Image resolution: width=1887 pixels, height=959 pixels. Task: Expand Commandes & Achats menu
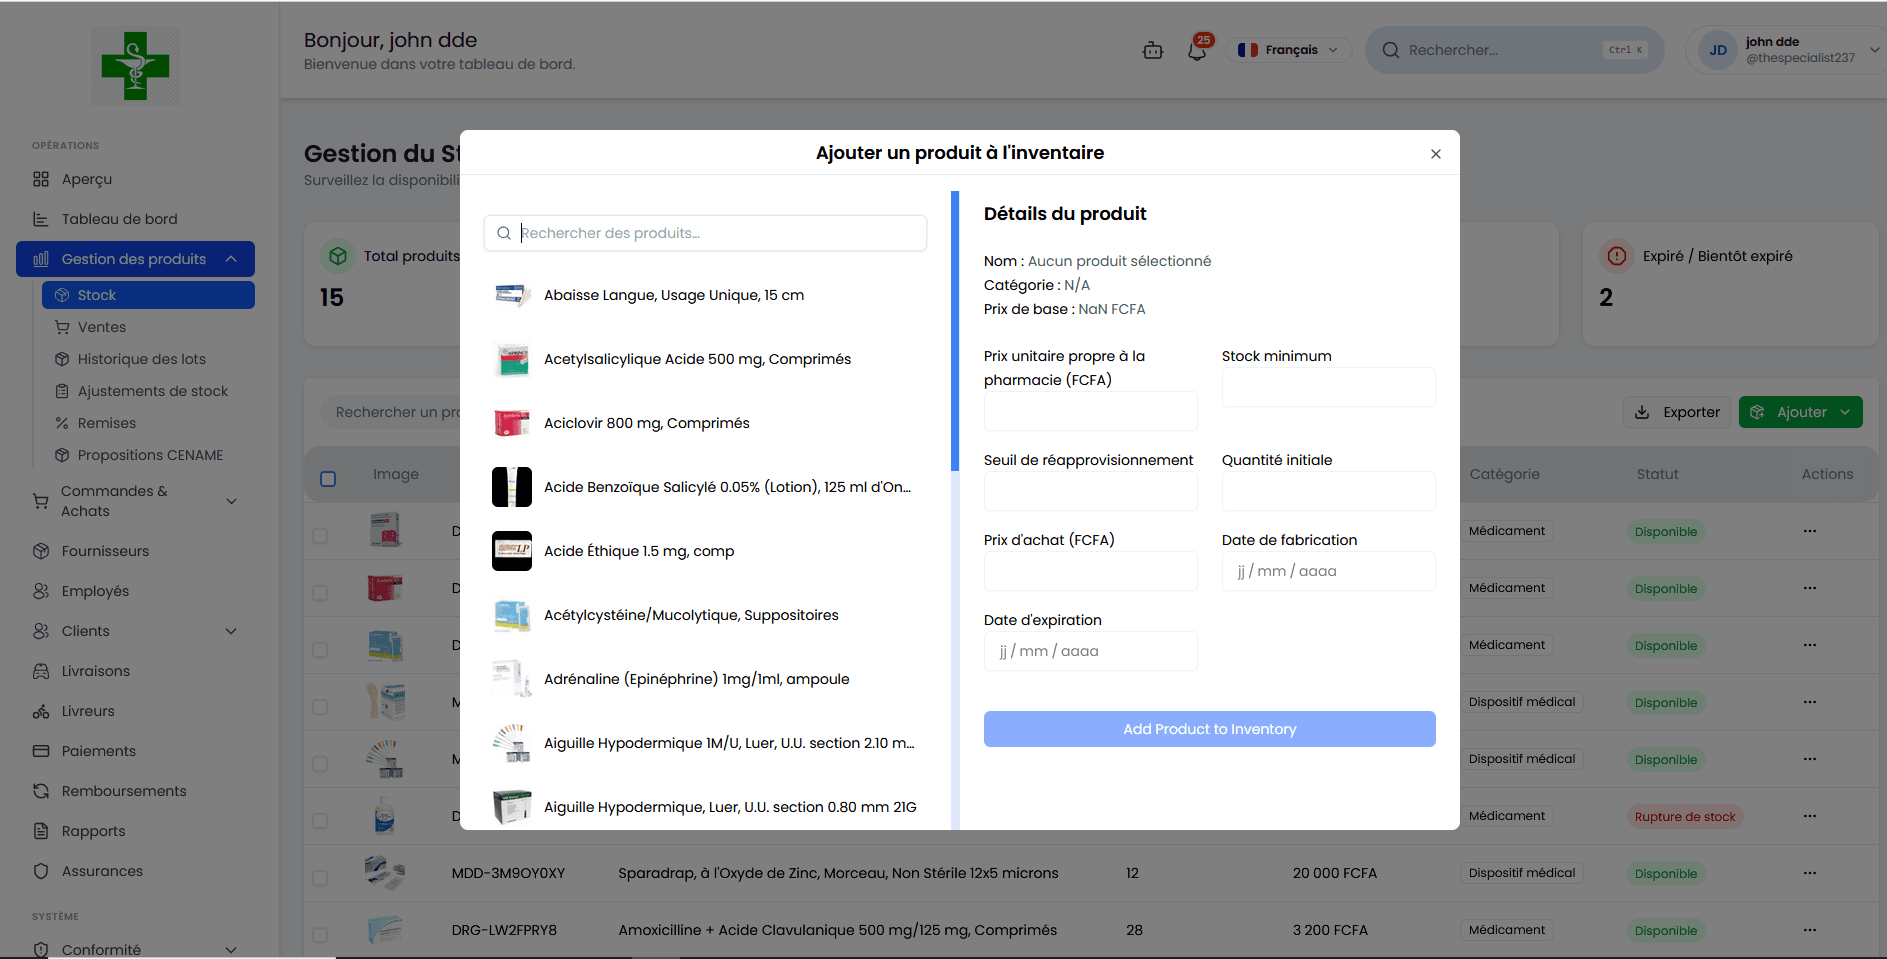tap(231, 501)
